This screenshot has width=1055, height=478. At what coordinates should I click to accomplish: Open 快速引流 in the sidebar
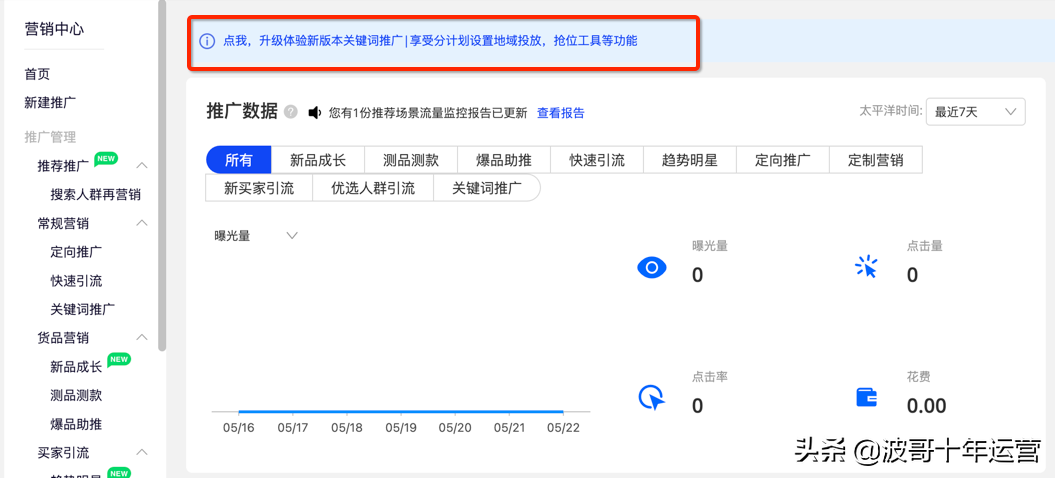click(x=76, y=281)
